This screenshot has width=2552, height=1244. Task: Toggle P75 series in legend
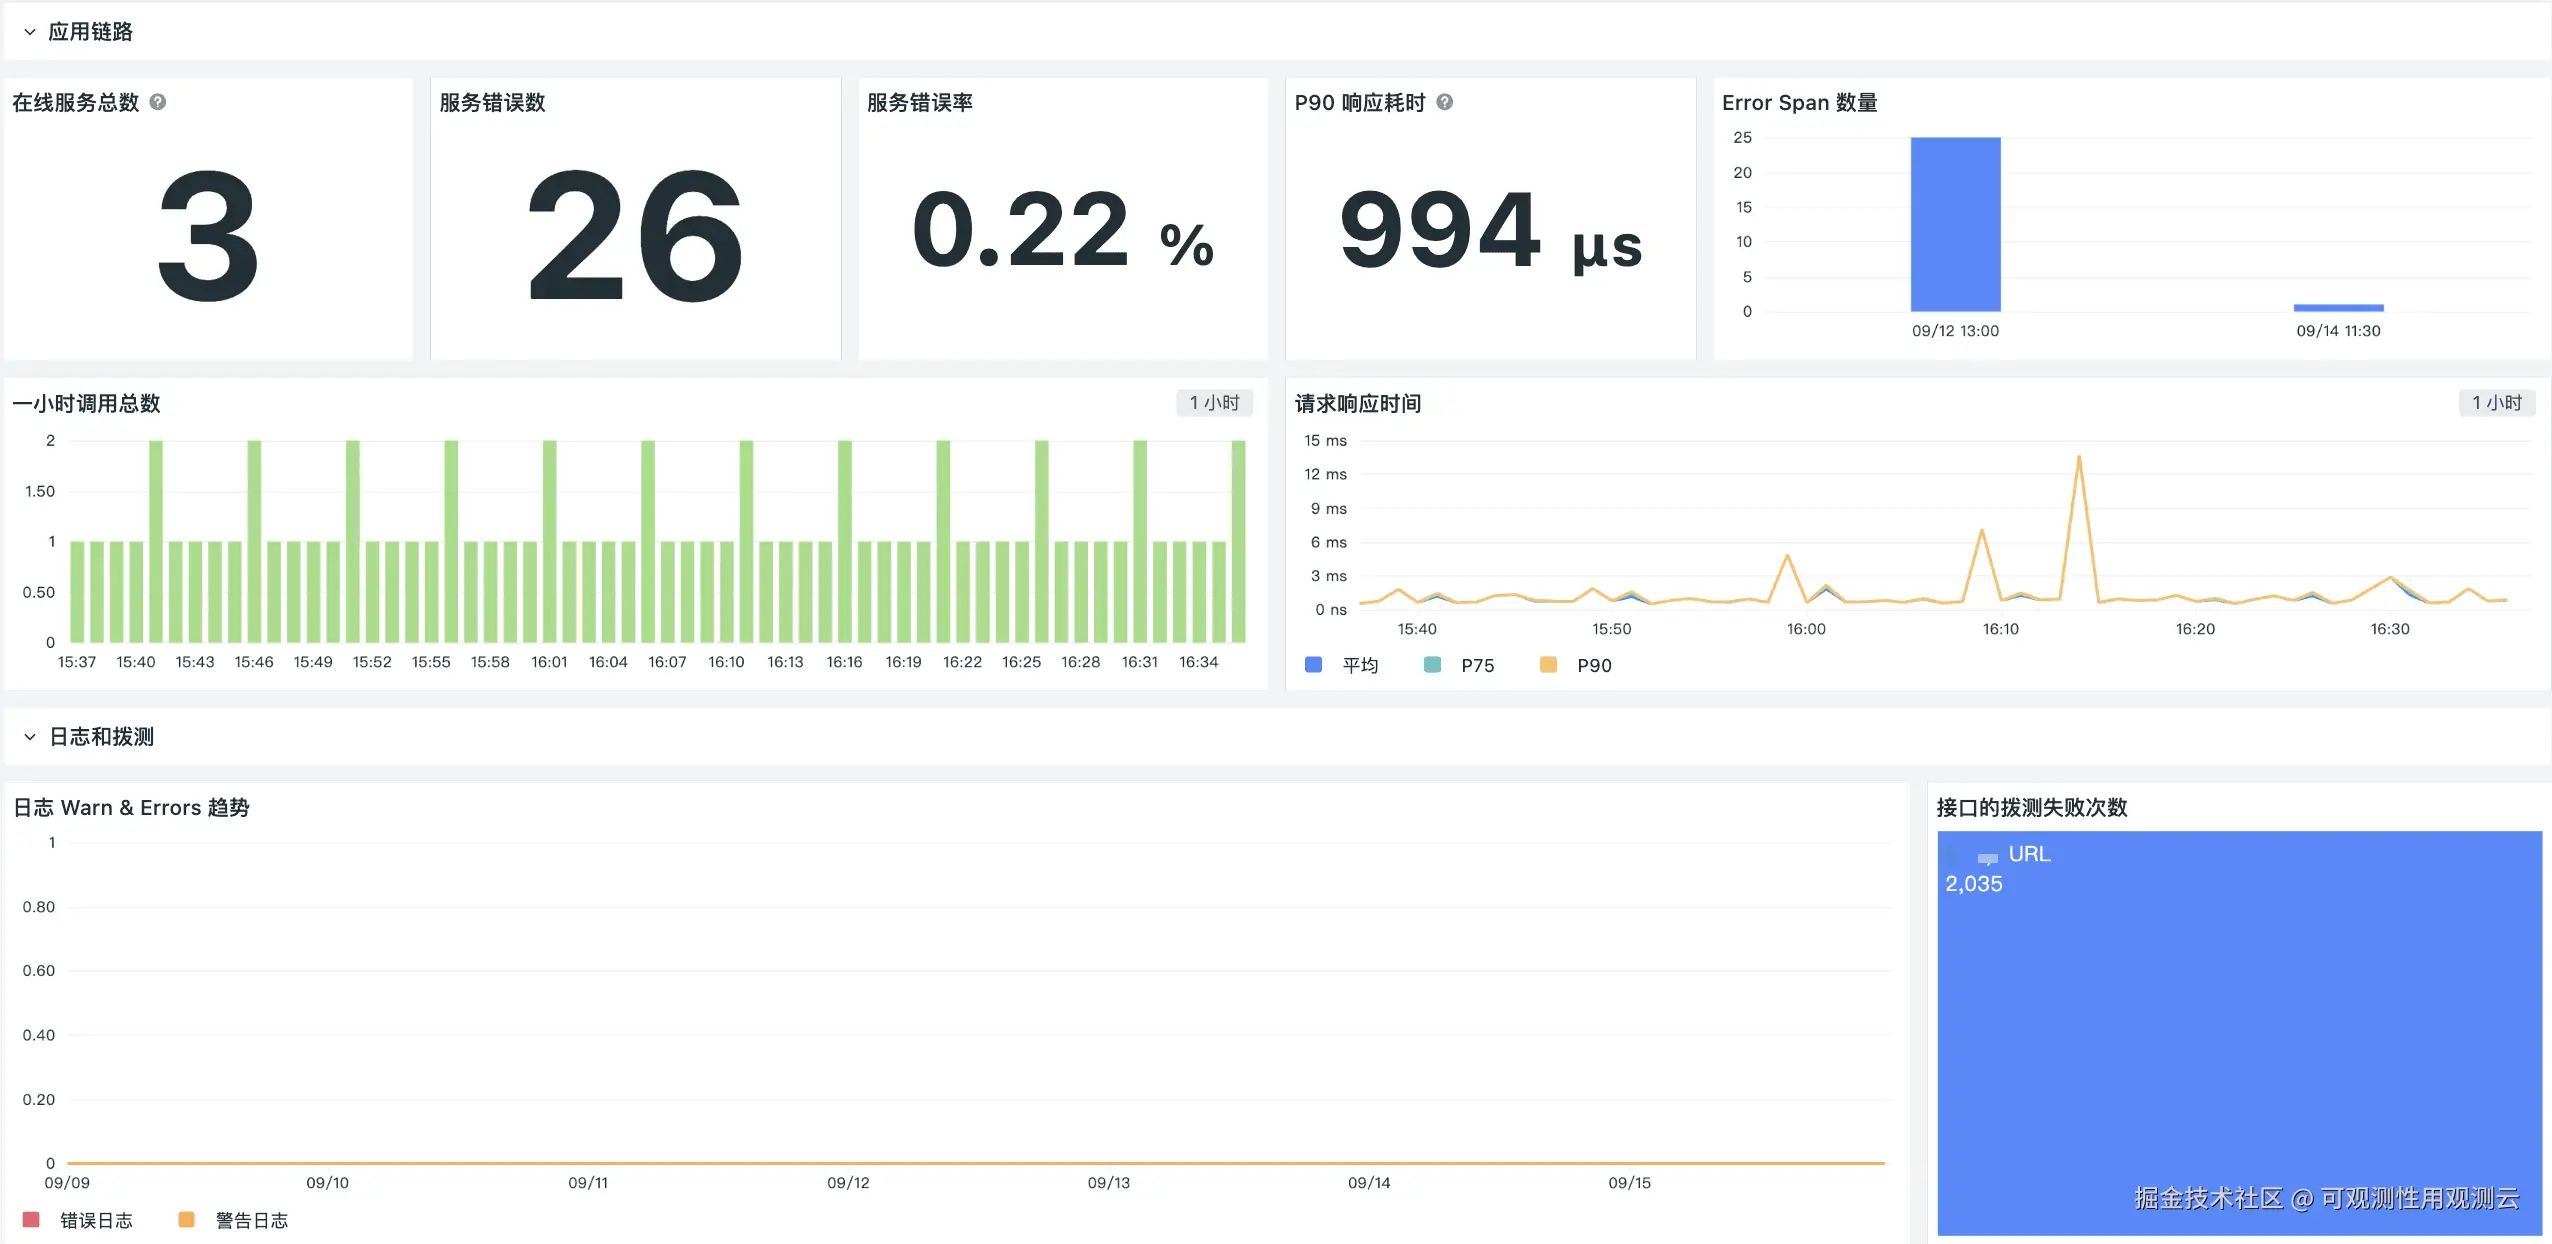[x=1477, y=665]
